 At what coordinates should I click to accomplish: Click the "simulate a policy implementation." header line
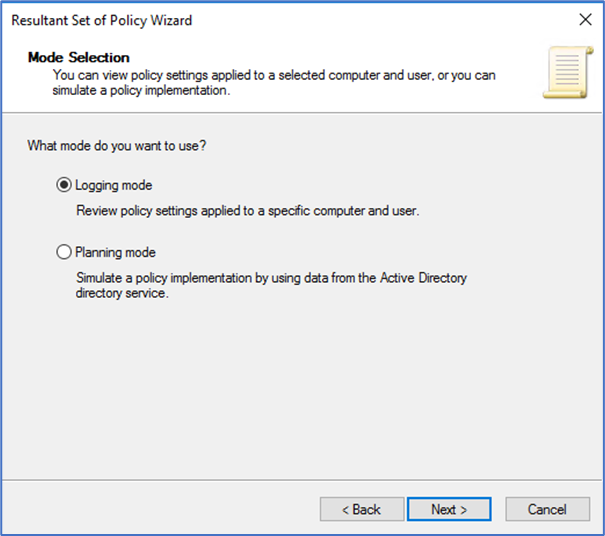[146, 90]
